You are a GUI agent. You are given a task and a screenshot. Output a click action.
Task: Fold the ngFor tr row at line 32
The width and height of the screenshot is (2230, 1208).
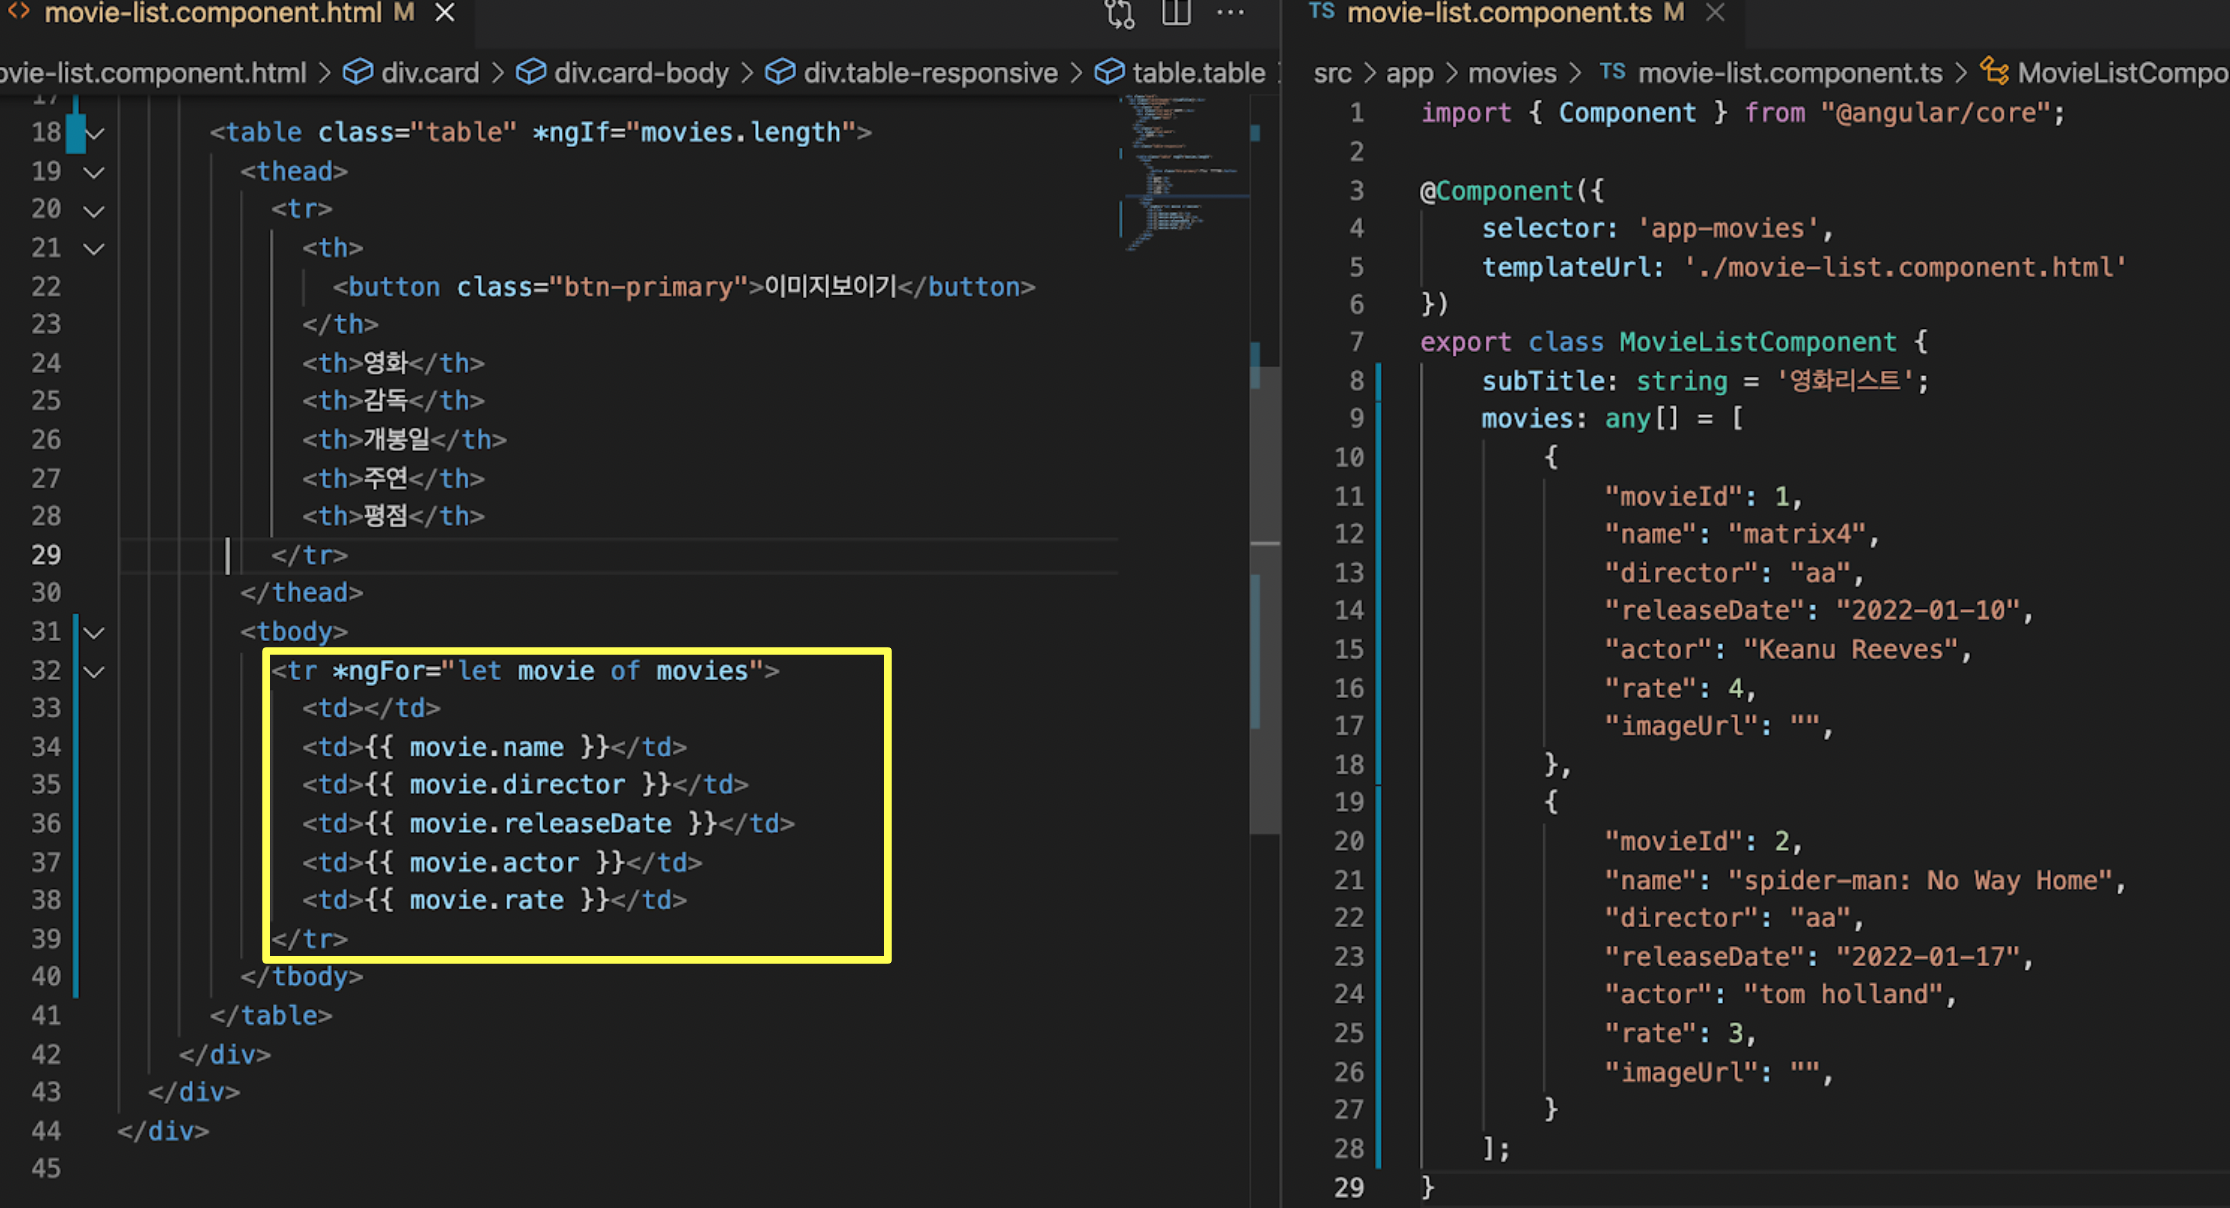tap(94, 671)
